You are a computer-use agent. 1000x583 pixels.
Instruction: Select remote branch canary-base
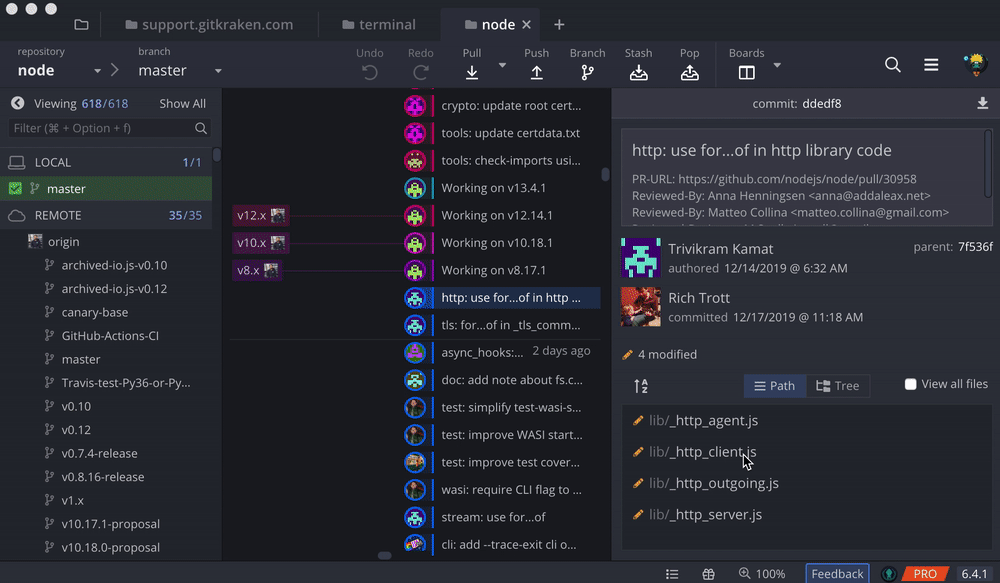click(94, 313)
